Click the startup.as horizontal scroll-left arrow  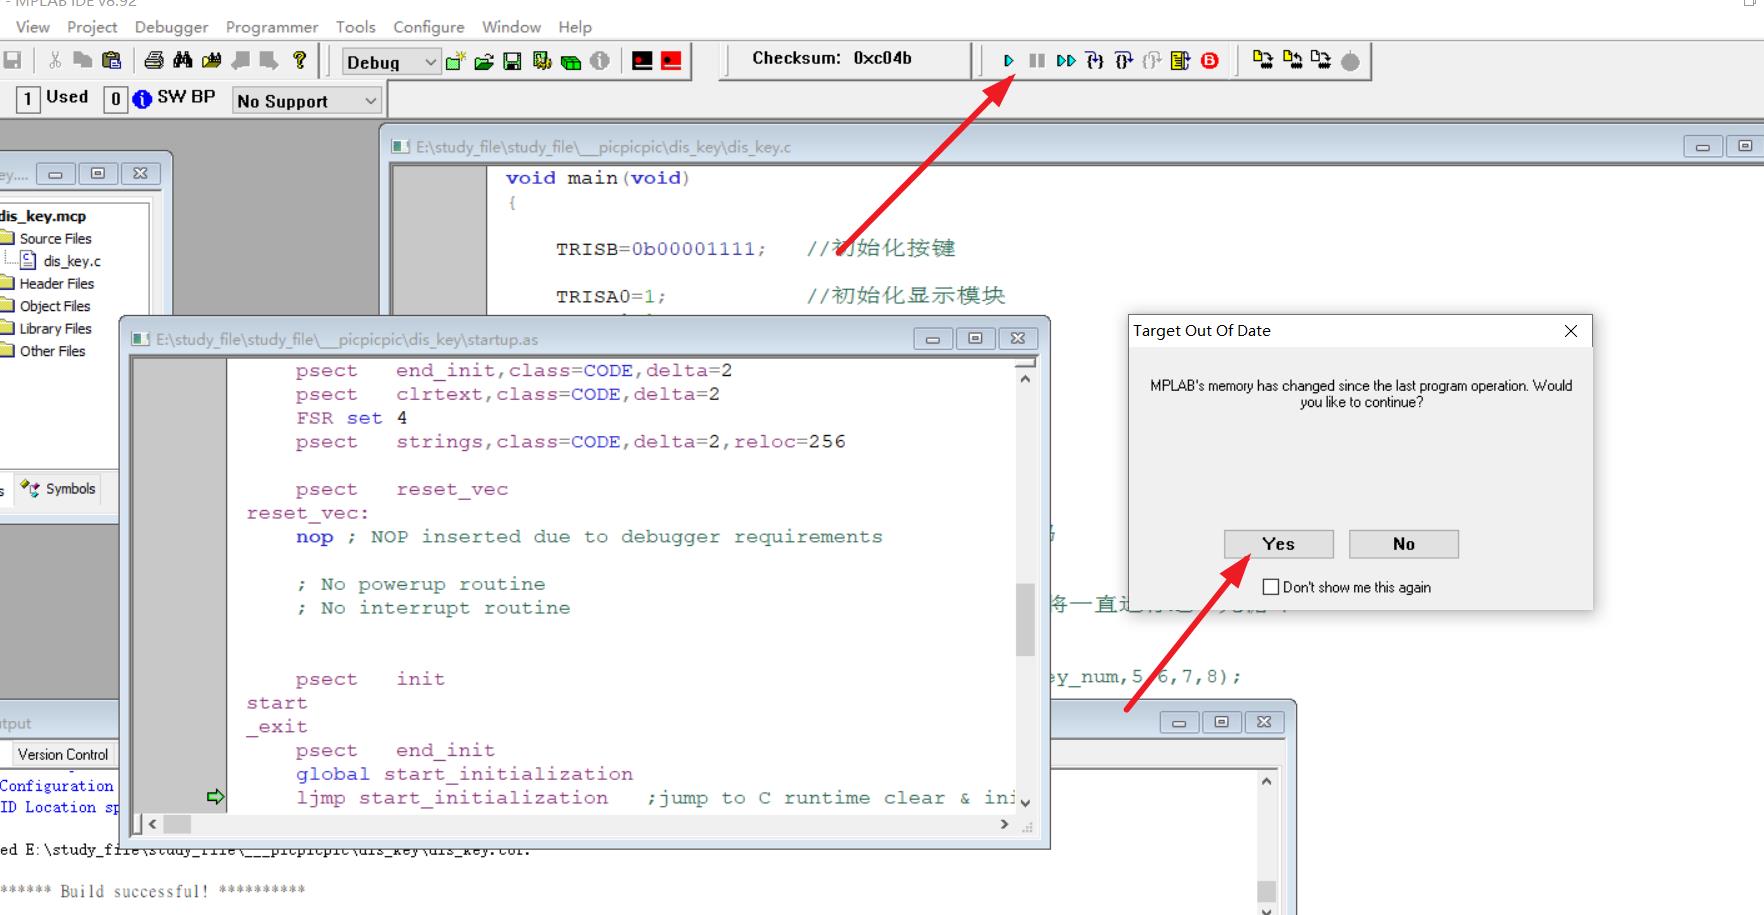[153, 824]
